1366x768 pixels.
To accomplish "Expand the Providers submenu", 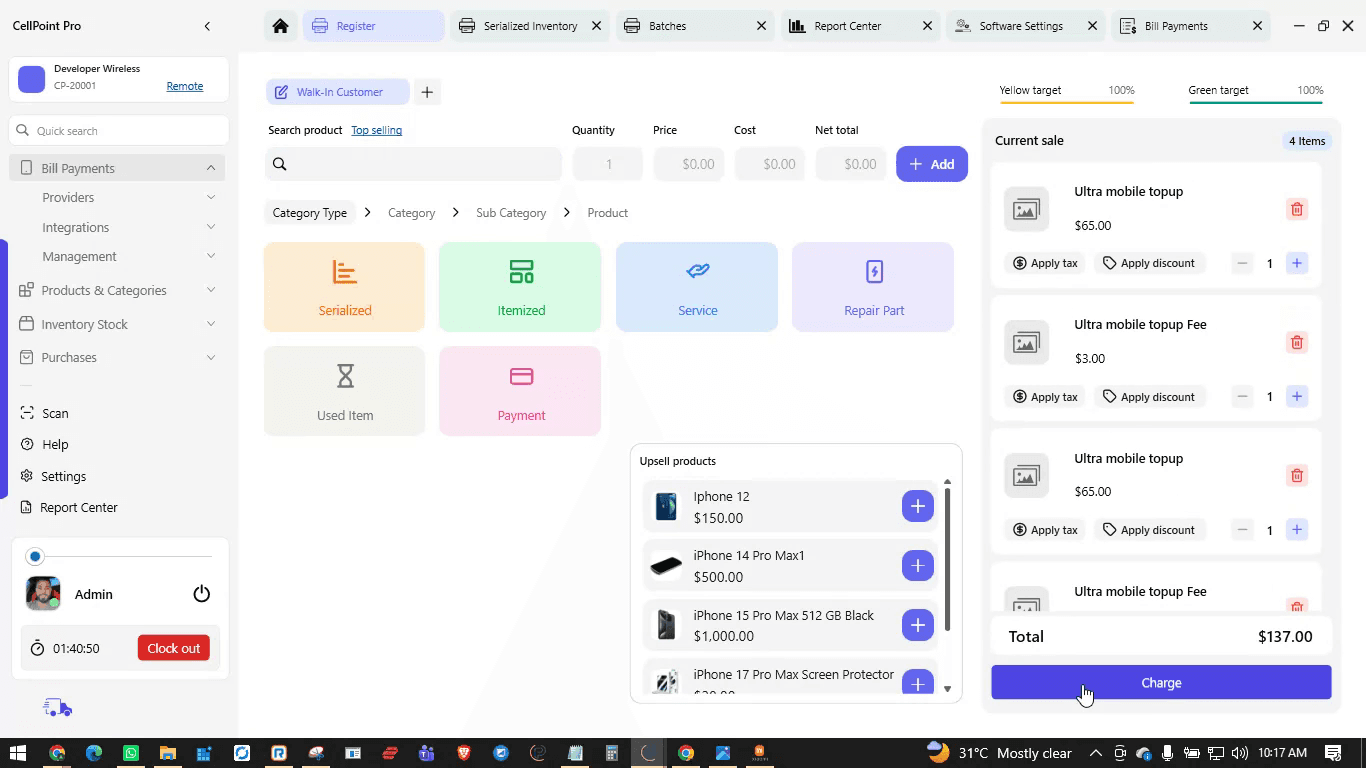I will point(211,197).
